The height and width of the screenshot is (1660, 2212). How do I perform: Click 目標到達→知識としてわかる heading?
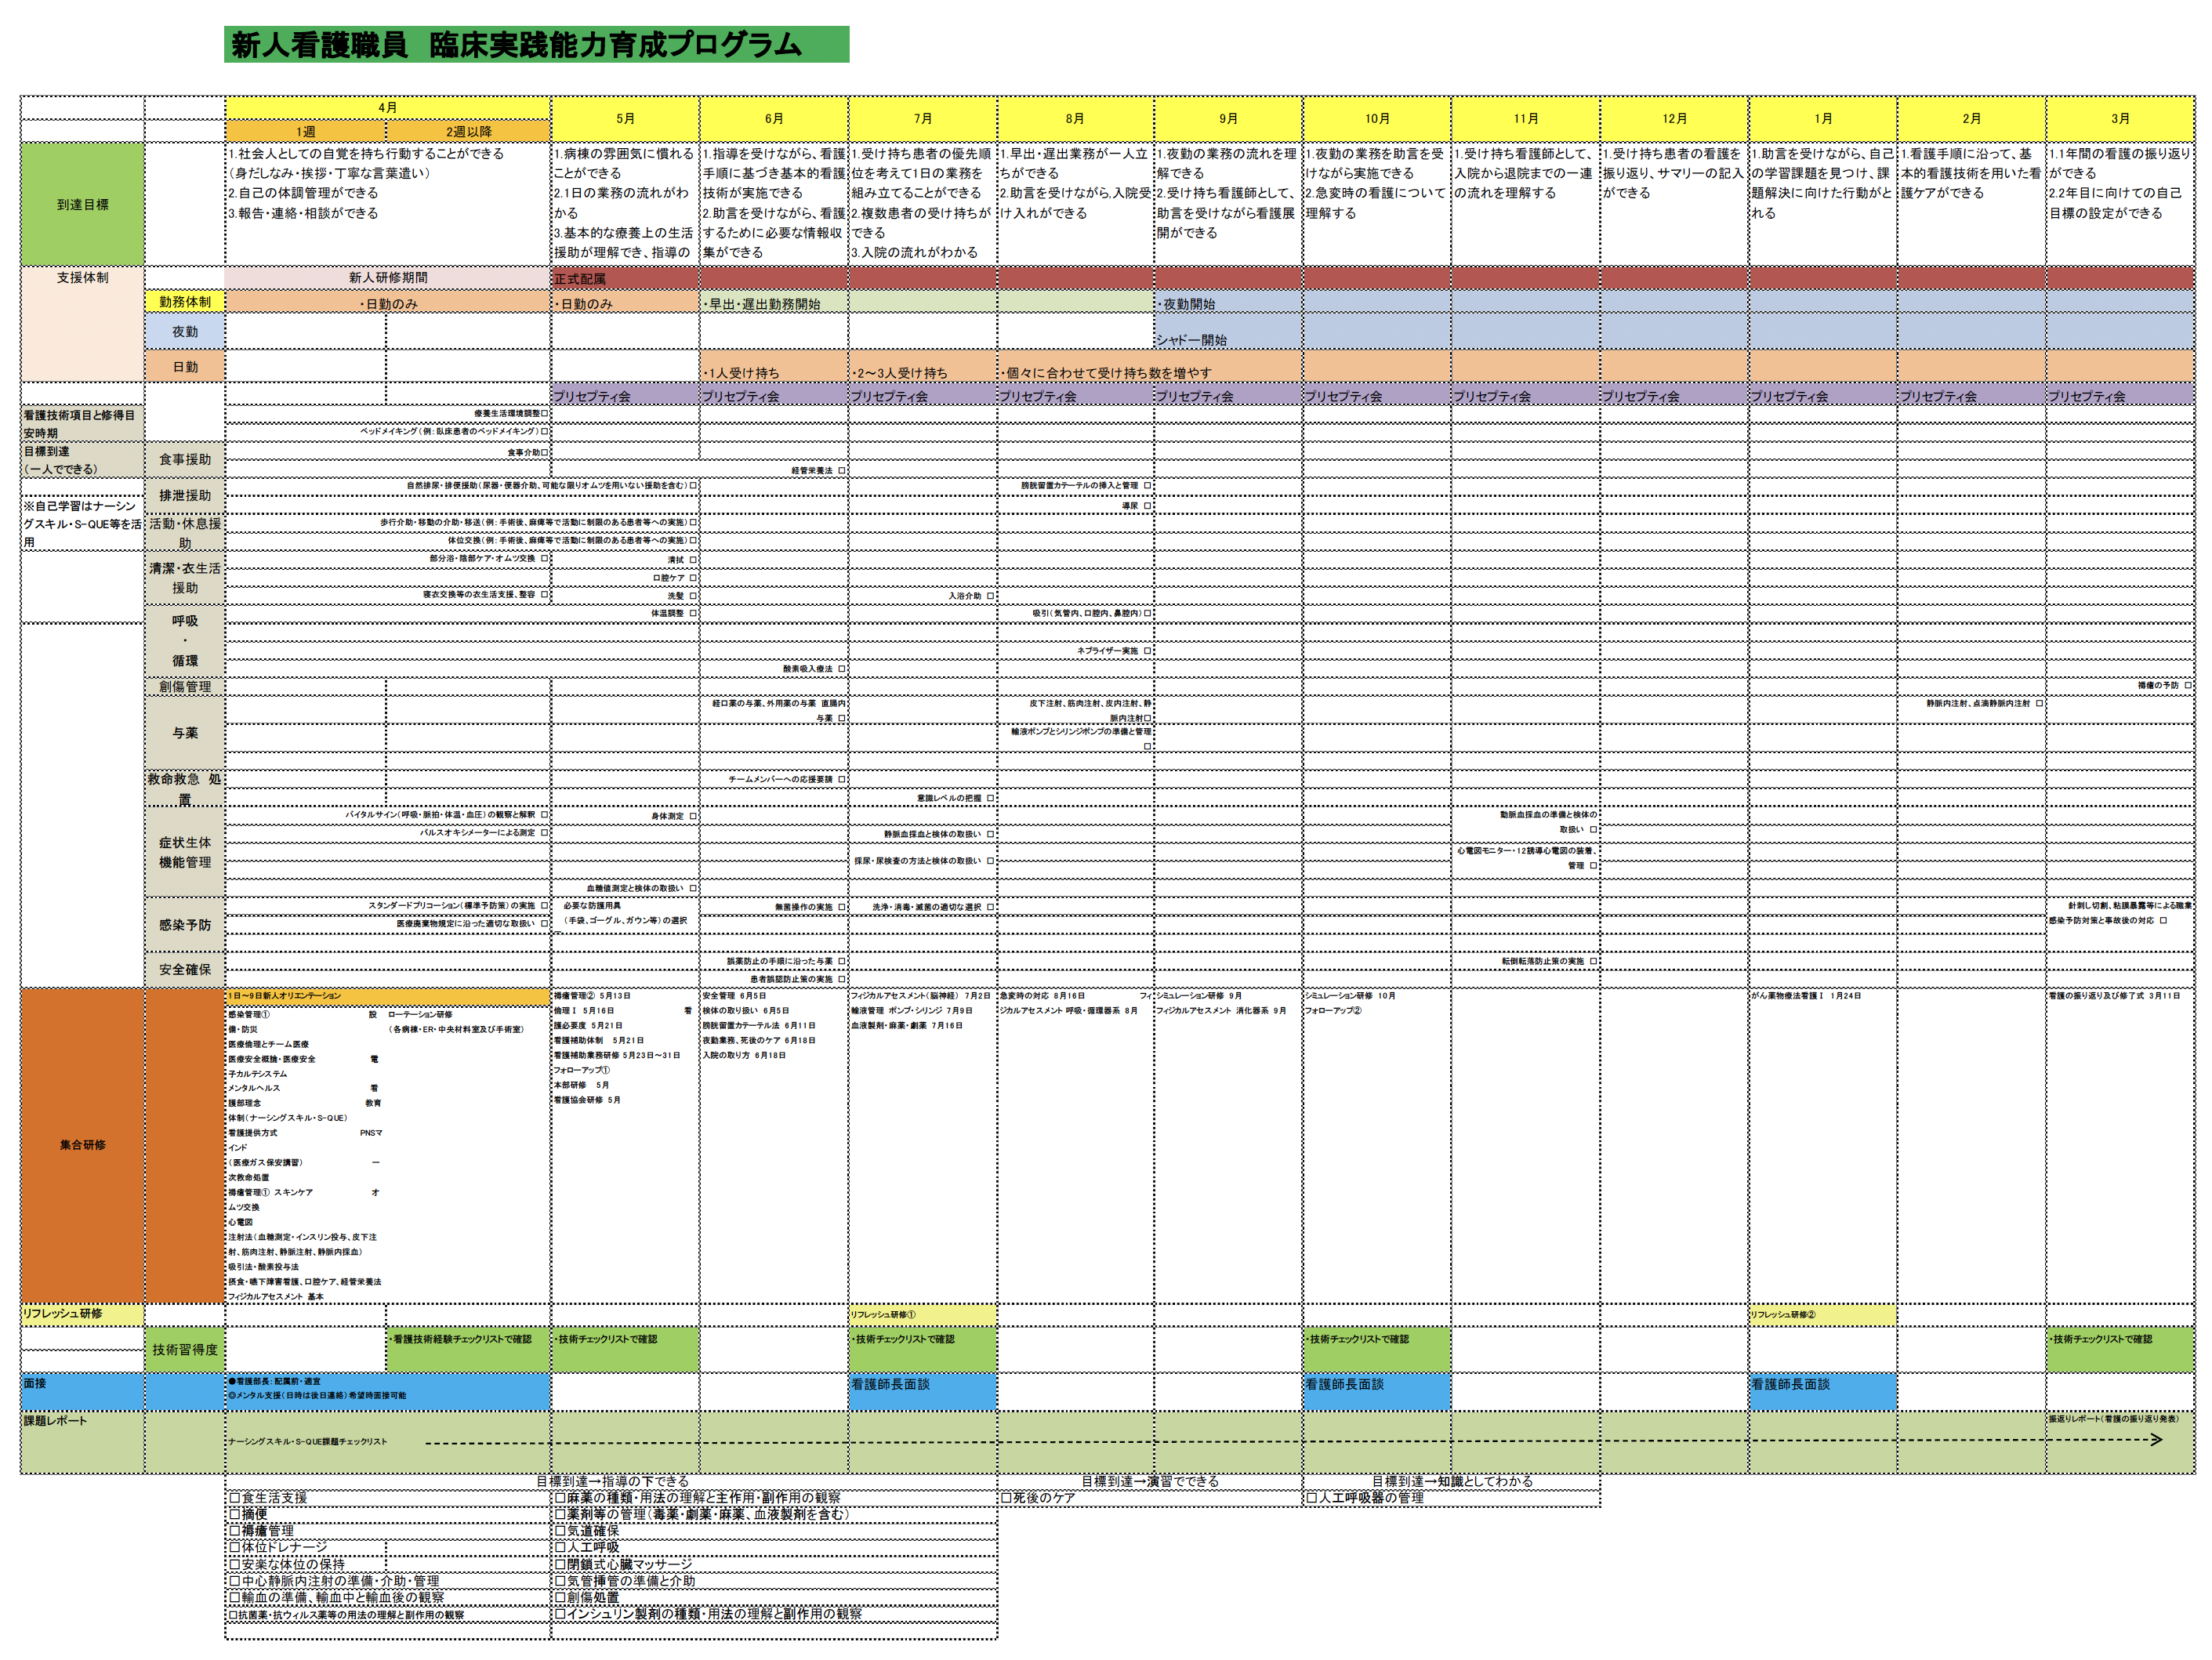(1452, 1481)
